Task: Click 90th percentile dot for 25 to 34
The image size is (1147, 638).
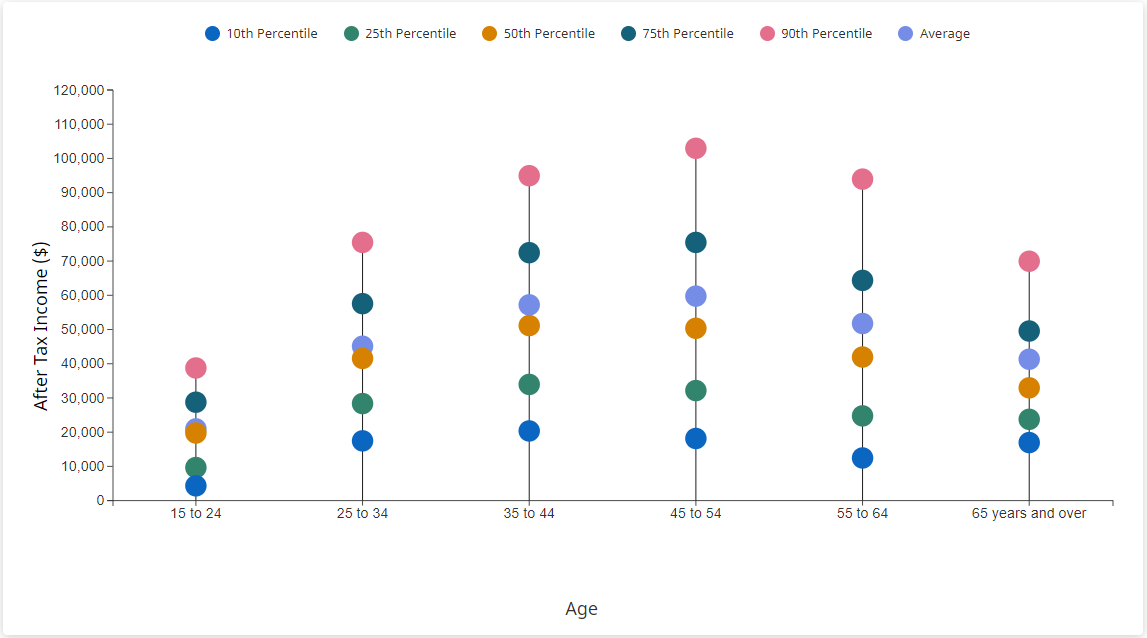Action: pos(362,242)
